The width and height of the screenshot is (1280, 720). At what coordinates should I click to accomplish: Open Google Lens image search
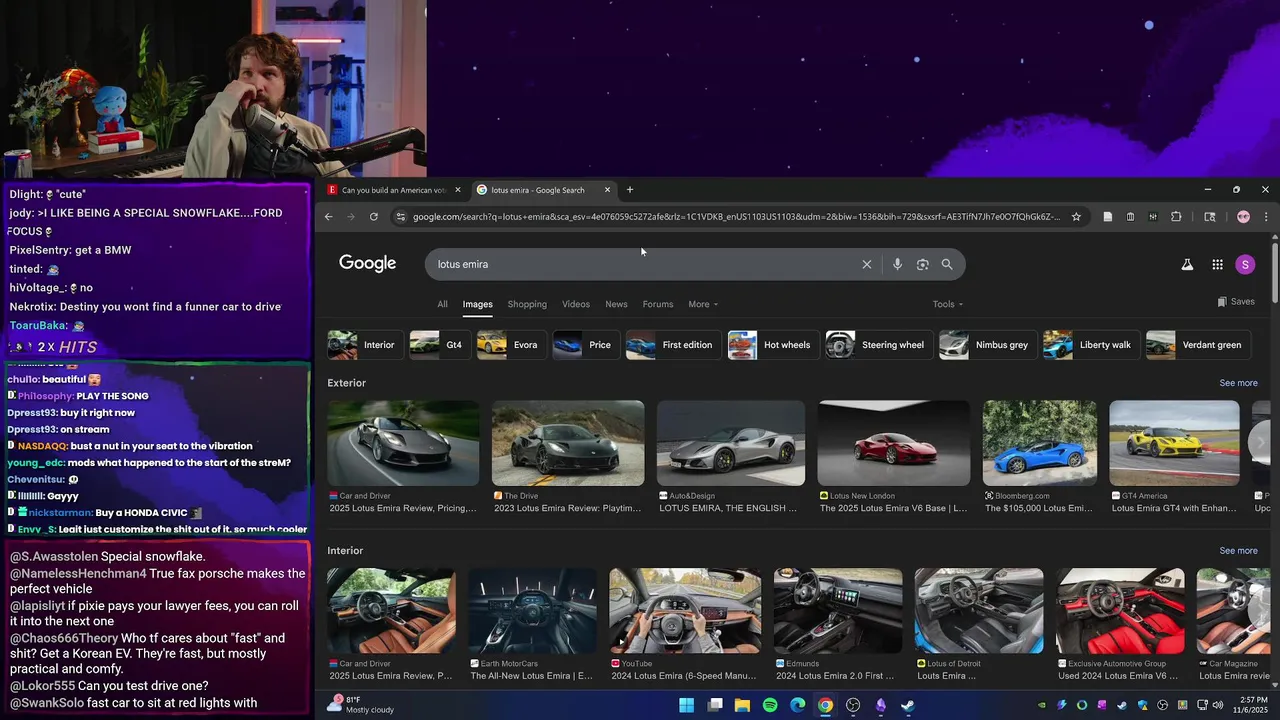point(922,264)
